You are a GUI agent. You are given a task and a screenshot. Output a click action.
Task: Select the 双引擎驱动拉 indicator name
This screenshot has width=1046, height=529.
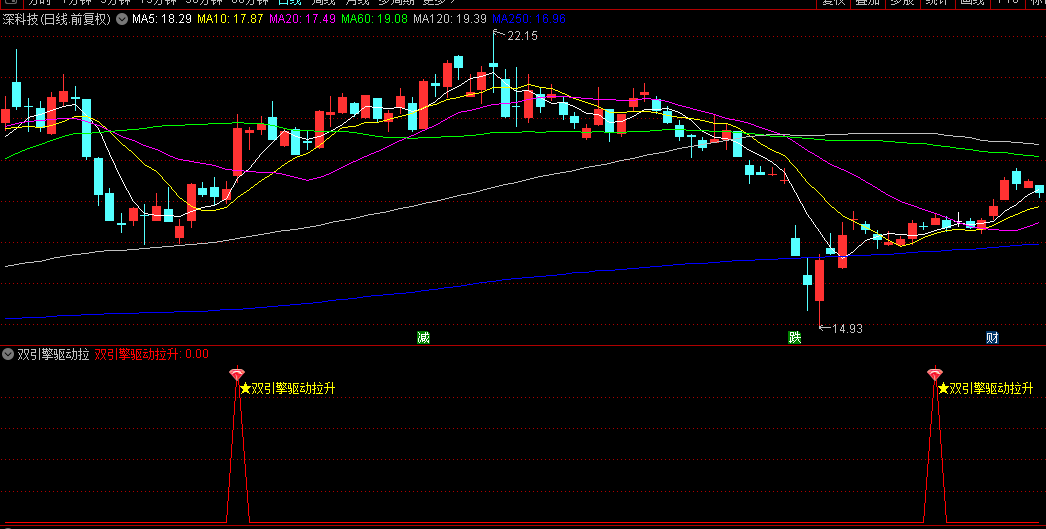(53, 354)
